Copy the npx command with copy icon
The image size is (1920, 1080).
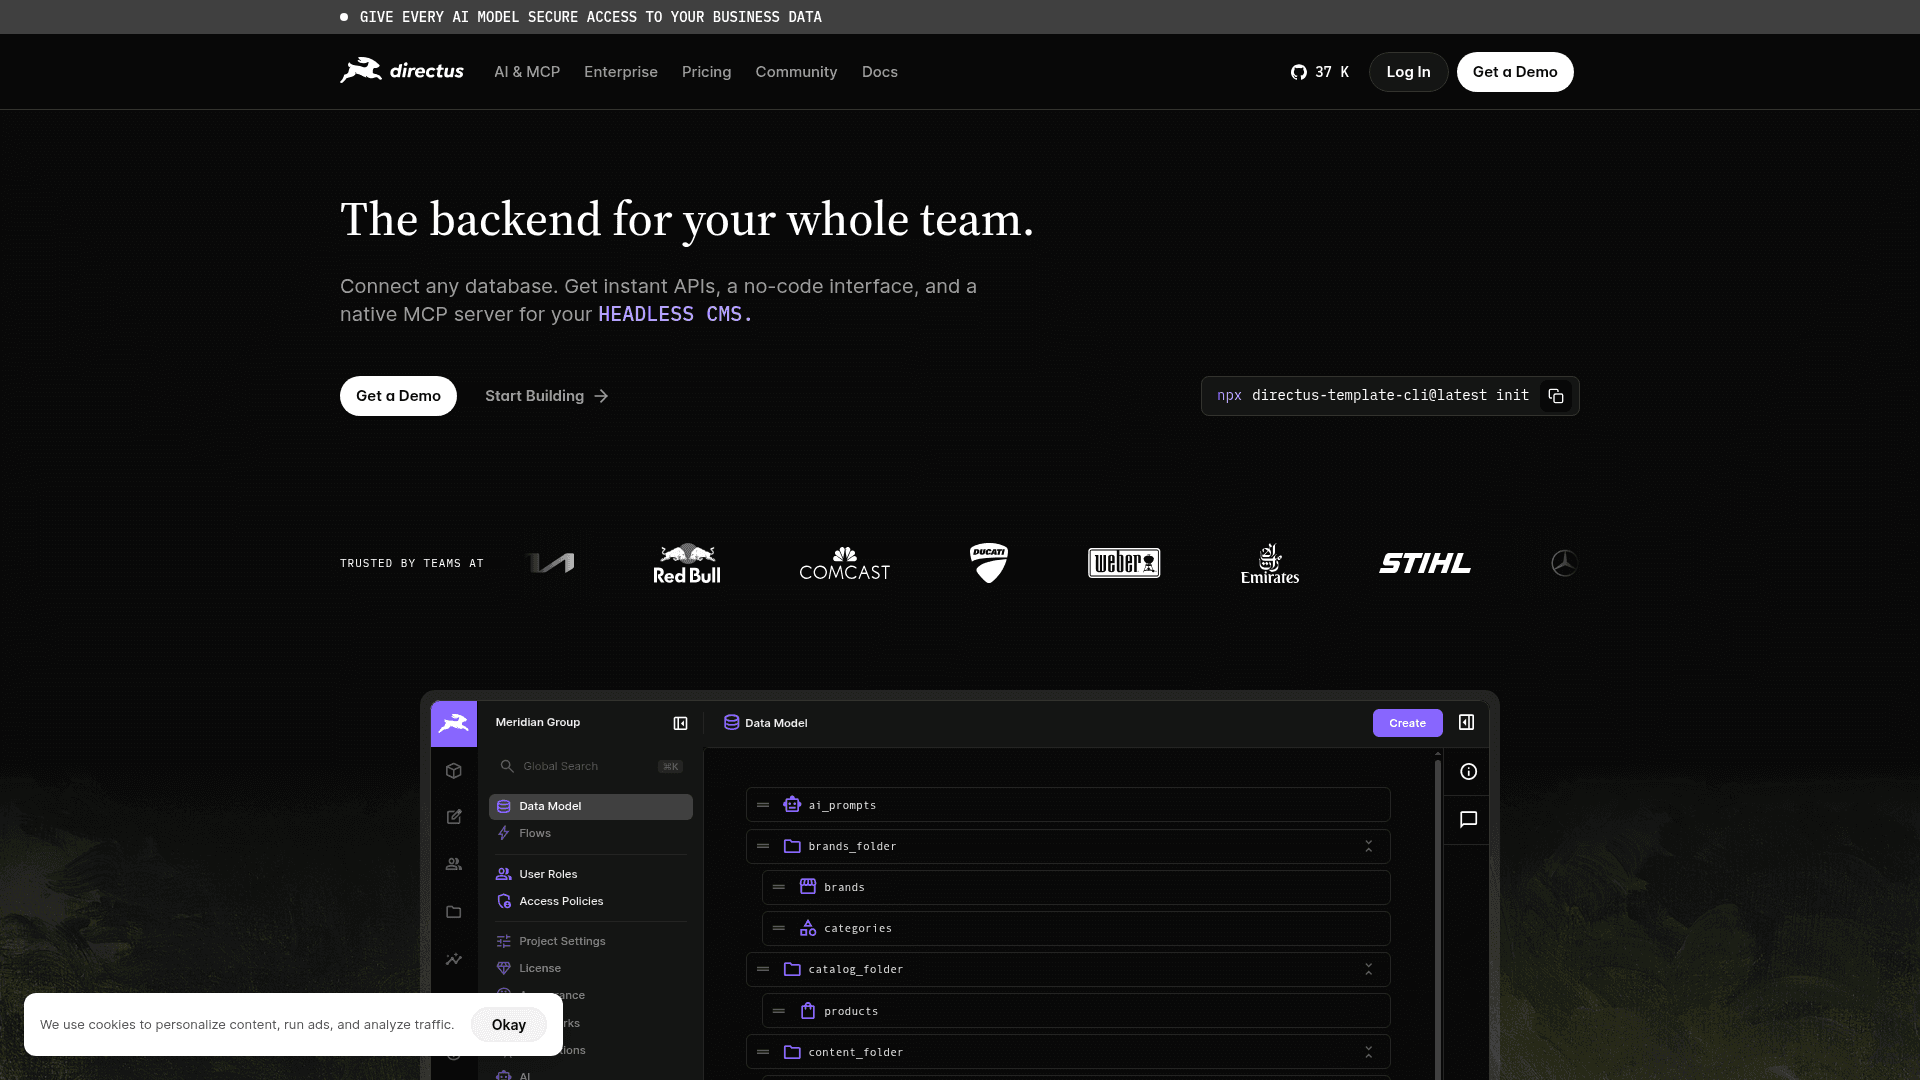[x=1556, y=396]
